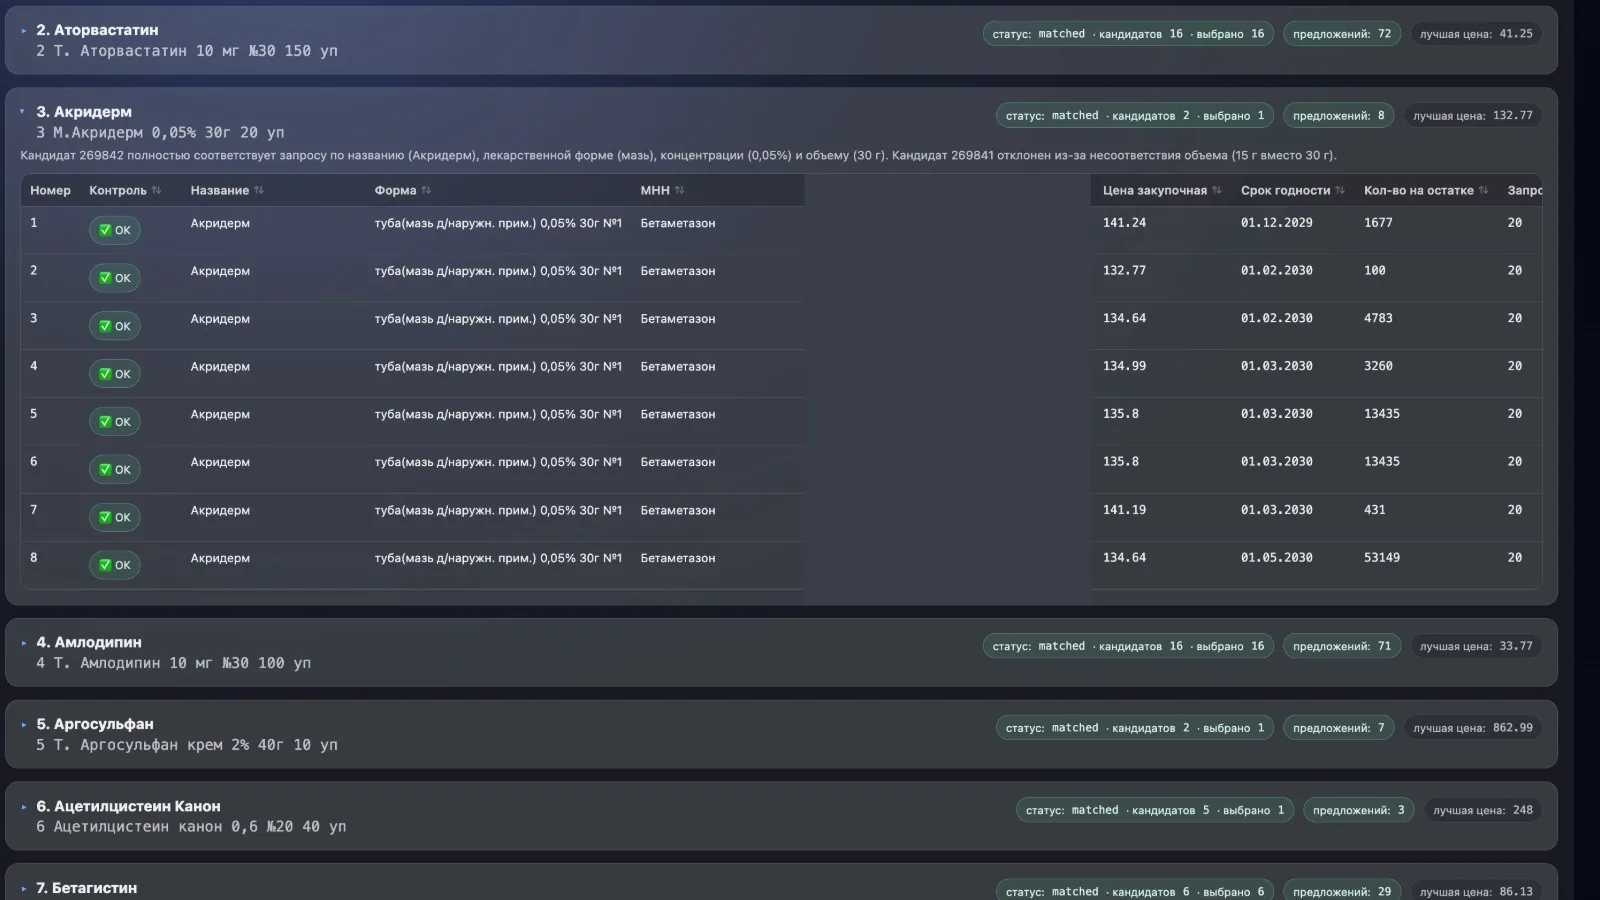Click the OK control badge in row 2

115,278
